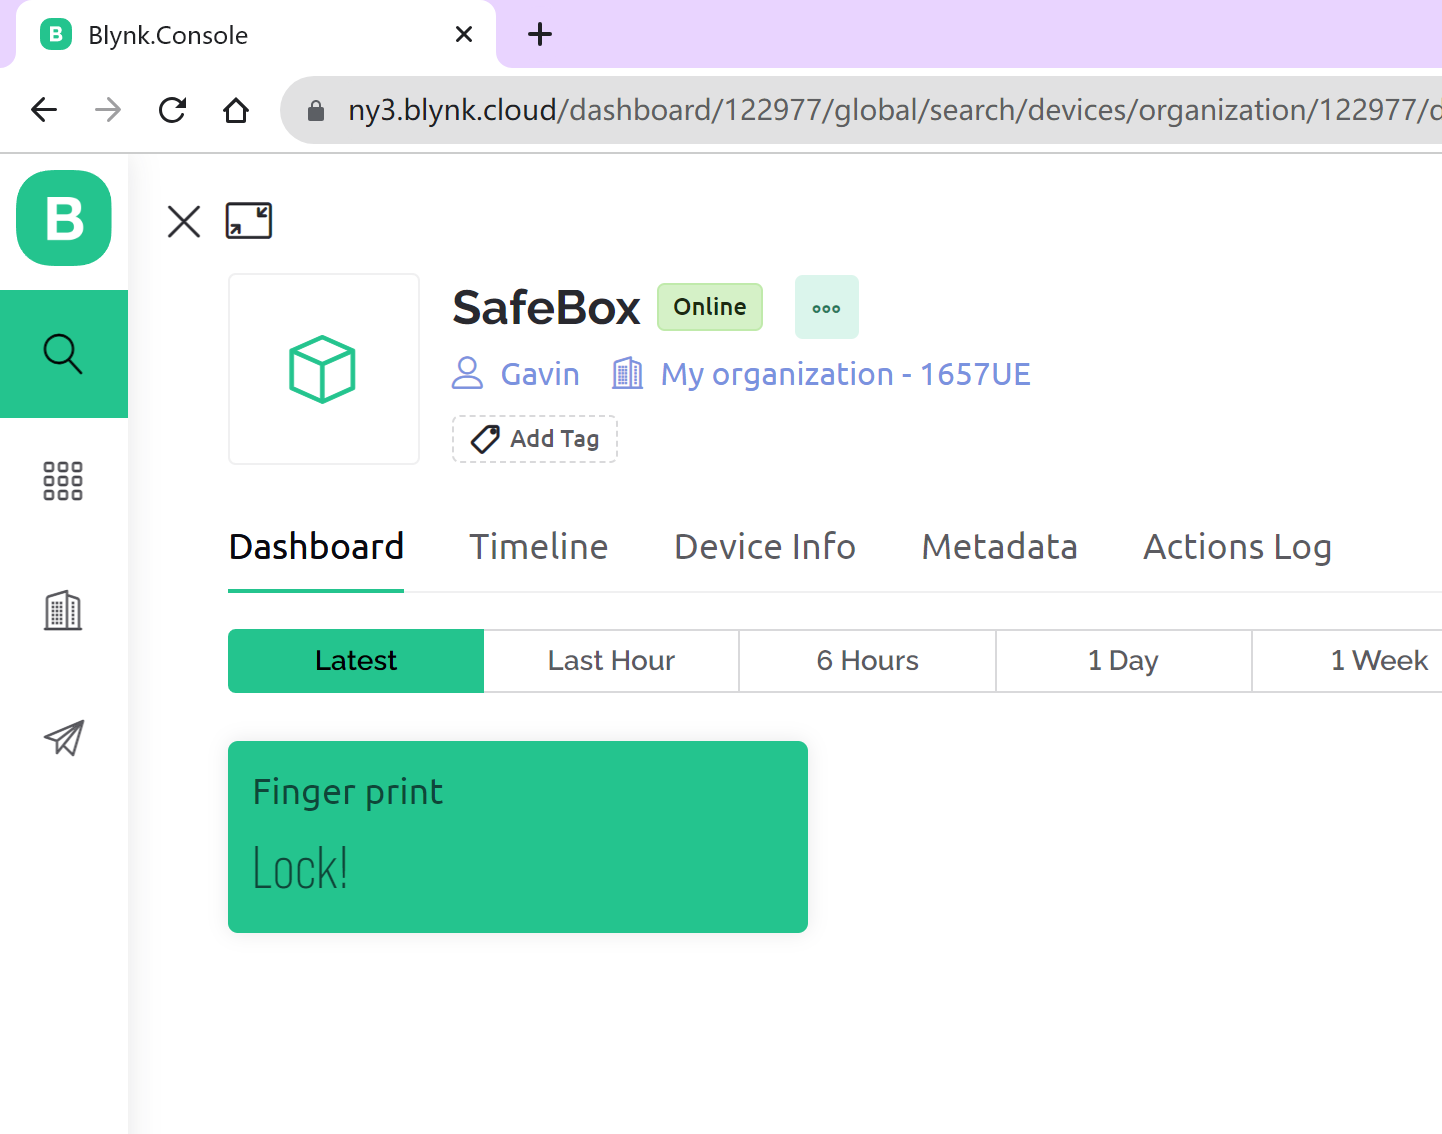Go back in browser history

coord(44,109)
